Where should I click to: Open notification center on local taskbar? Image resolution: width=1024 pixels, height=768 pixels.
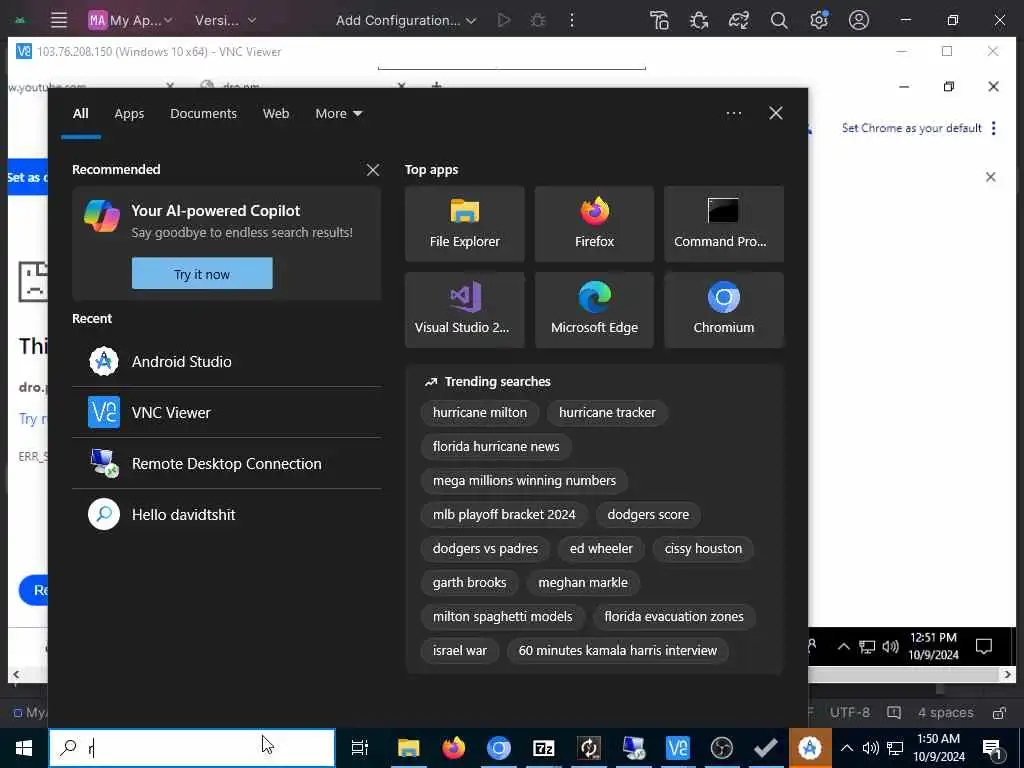tap(993, 748)
